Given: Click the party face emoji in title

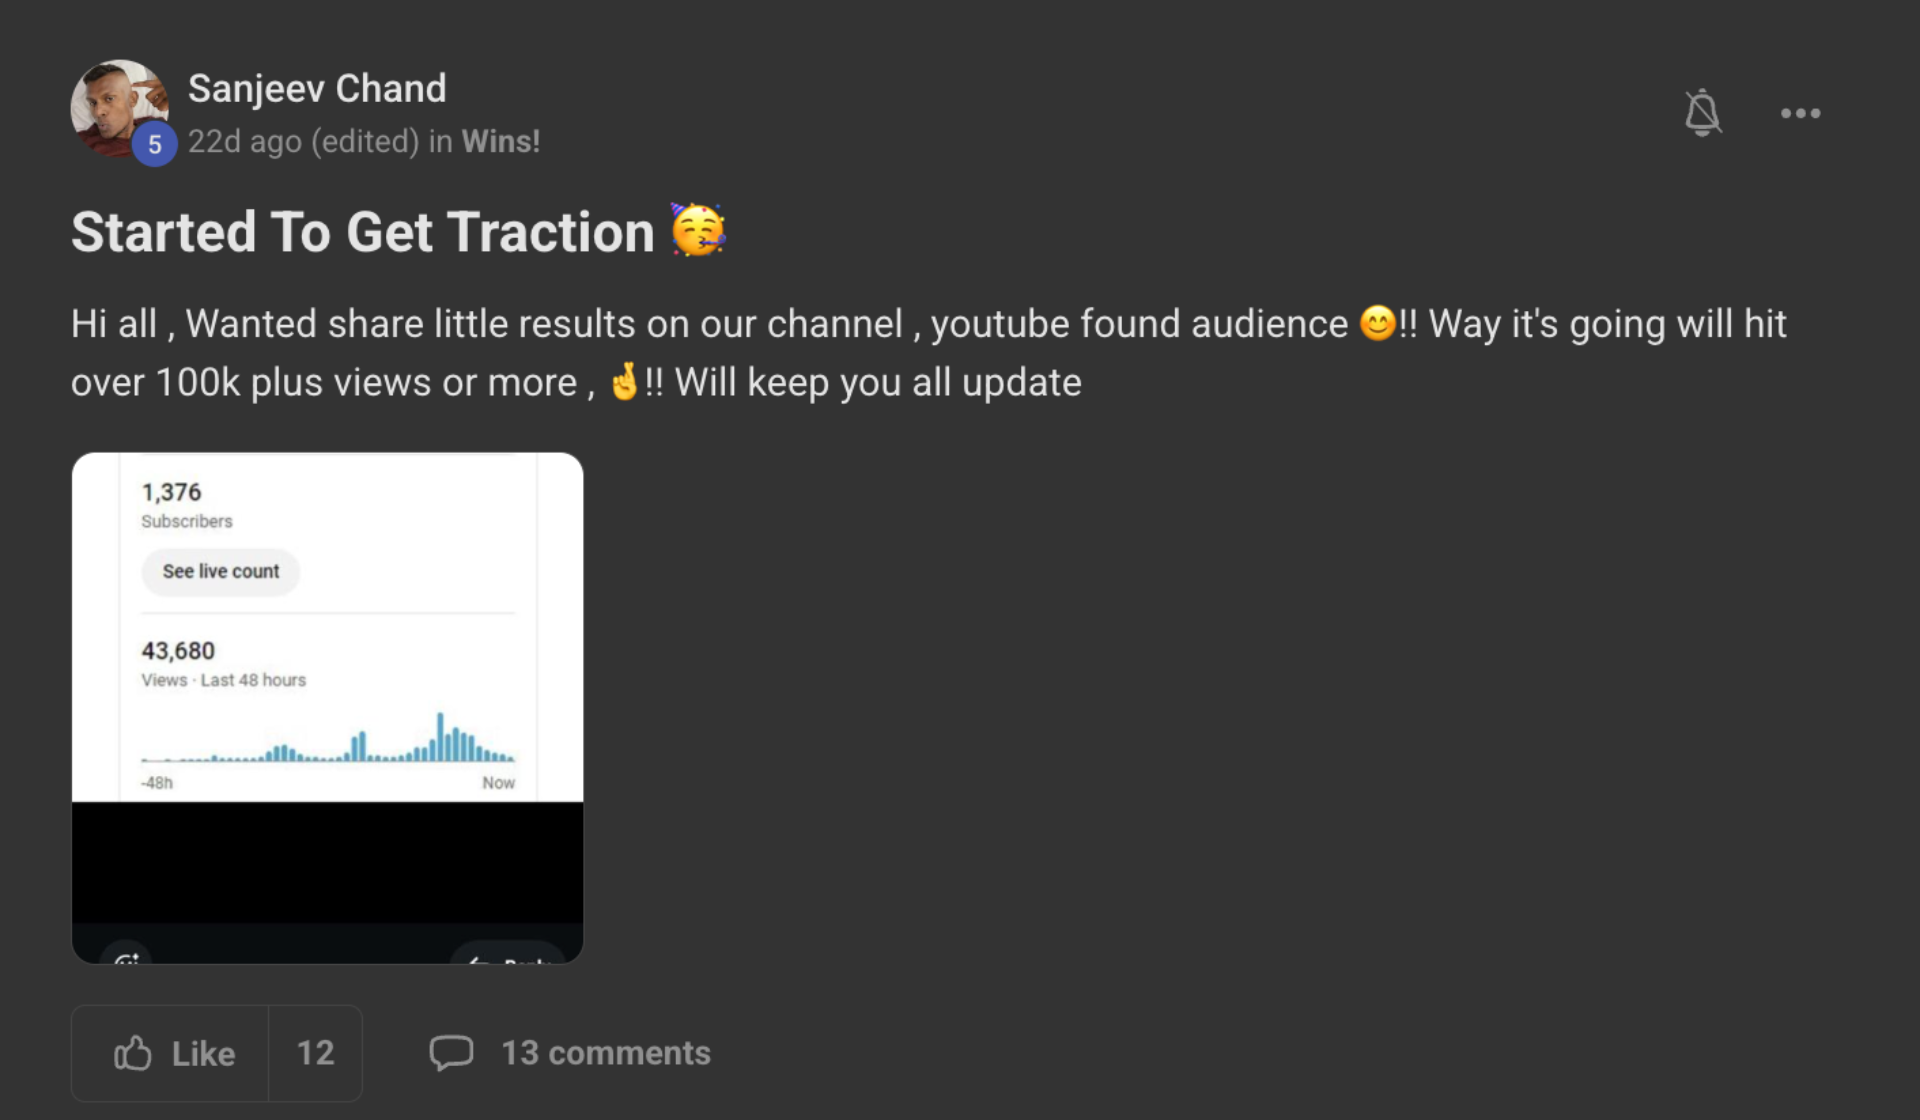Looking at the screenshot, I should [x=698, y=230].
